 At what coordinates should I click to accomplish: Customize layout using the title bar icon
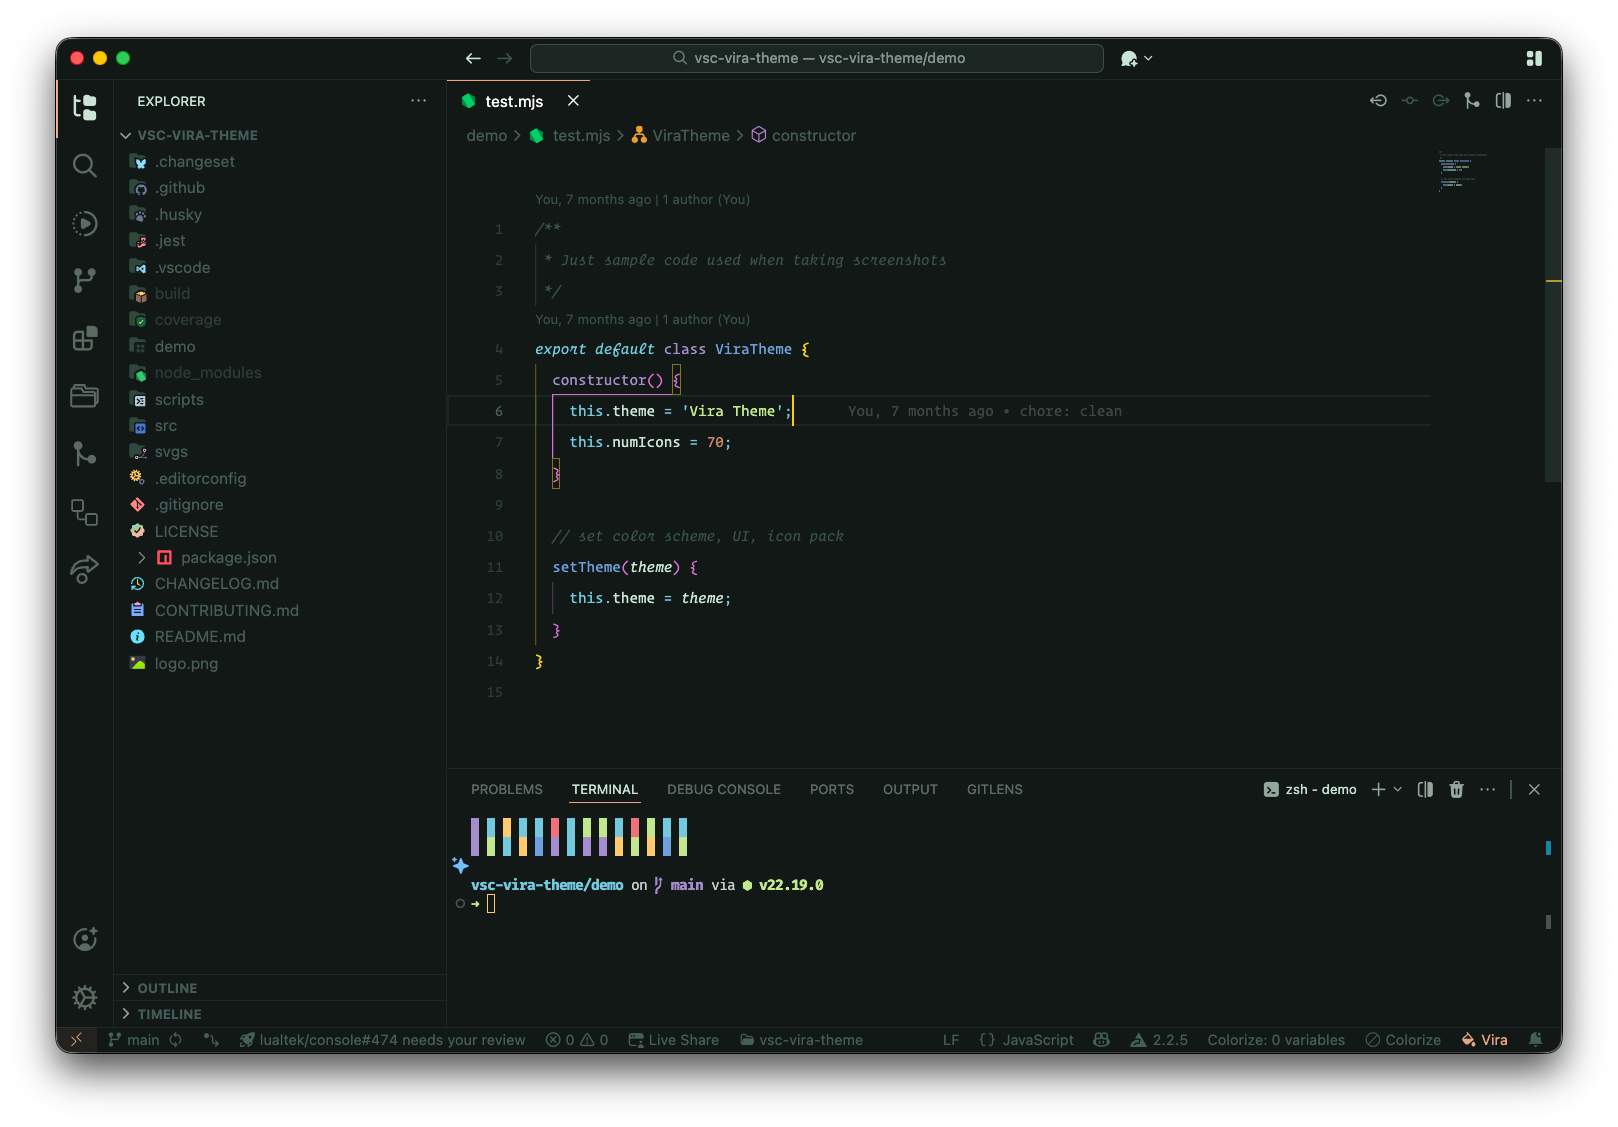point(1534,59)
